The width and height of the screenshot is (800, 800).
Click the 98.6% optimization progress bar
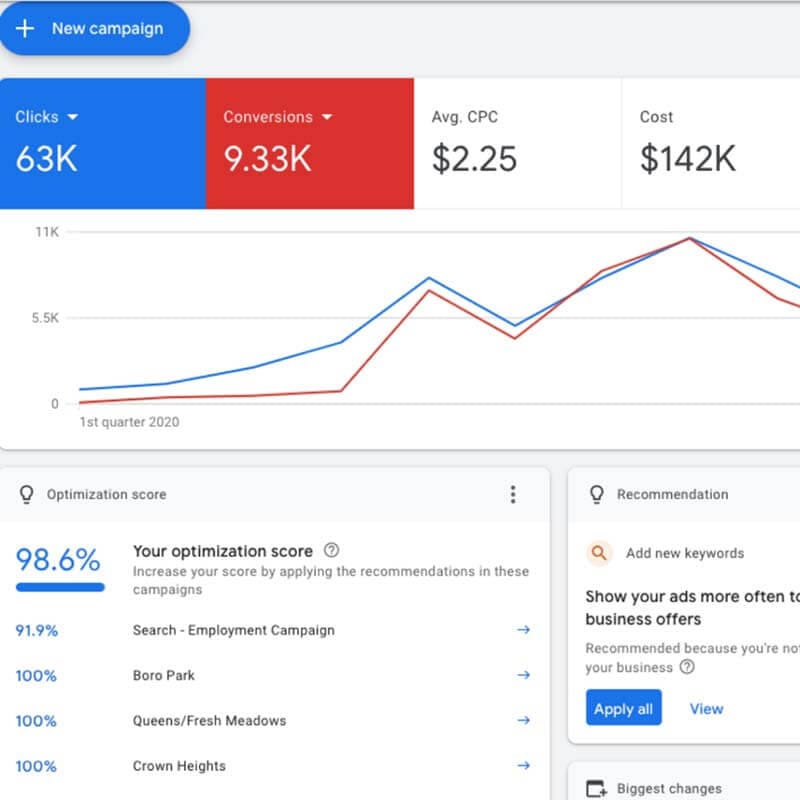pos(60,587)
